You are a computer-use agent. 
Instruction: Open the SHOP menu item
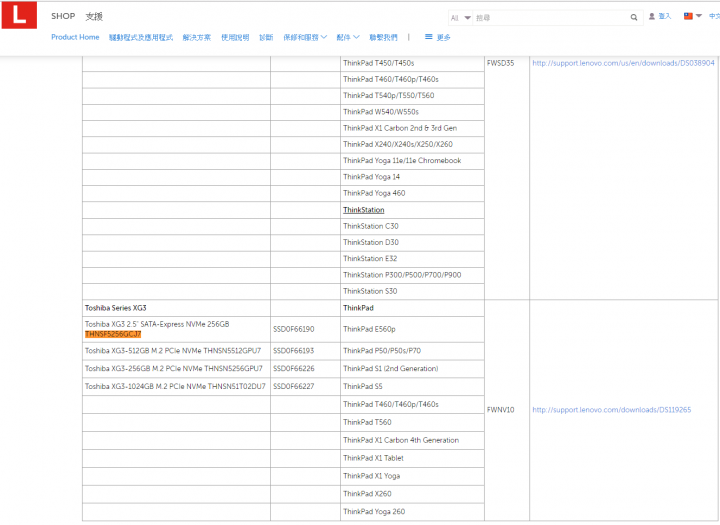pos(63,16)
